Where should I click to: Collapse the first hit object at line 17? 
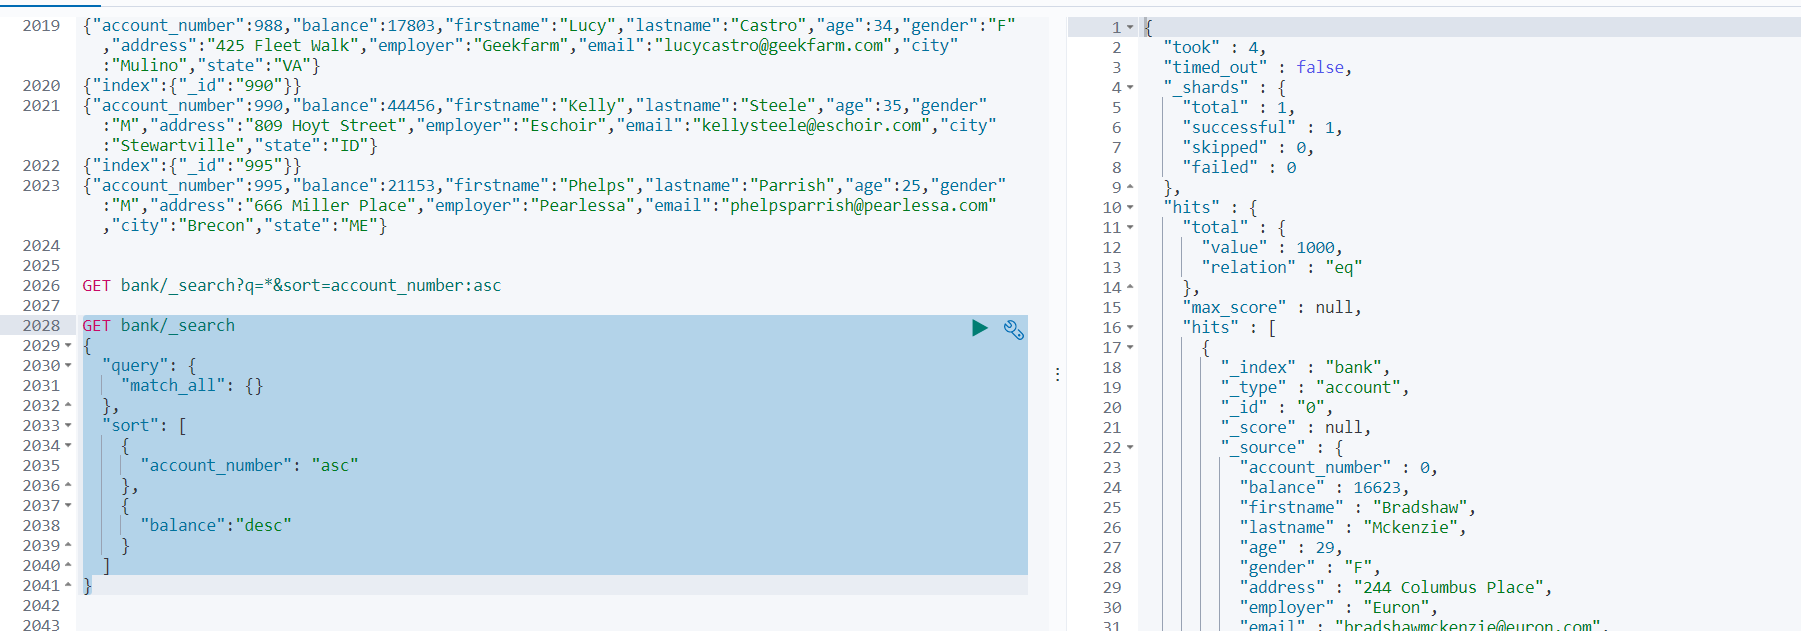(1130, 348)
